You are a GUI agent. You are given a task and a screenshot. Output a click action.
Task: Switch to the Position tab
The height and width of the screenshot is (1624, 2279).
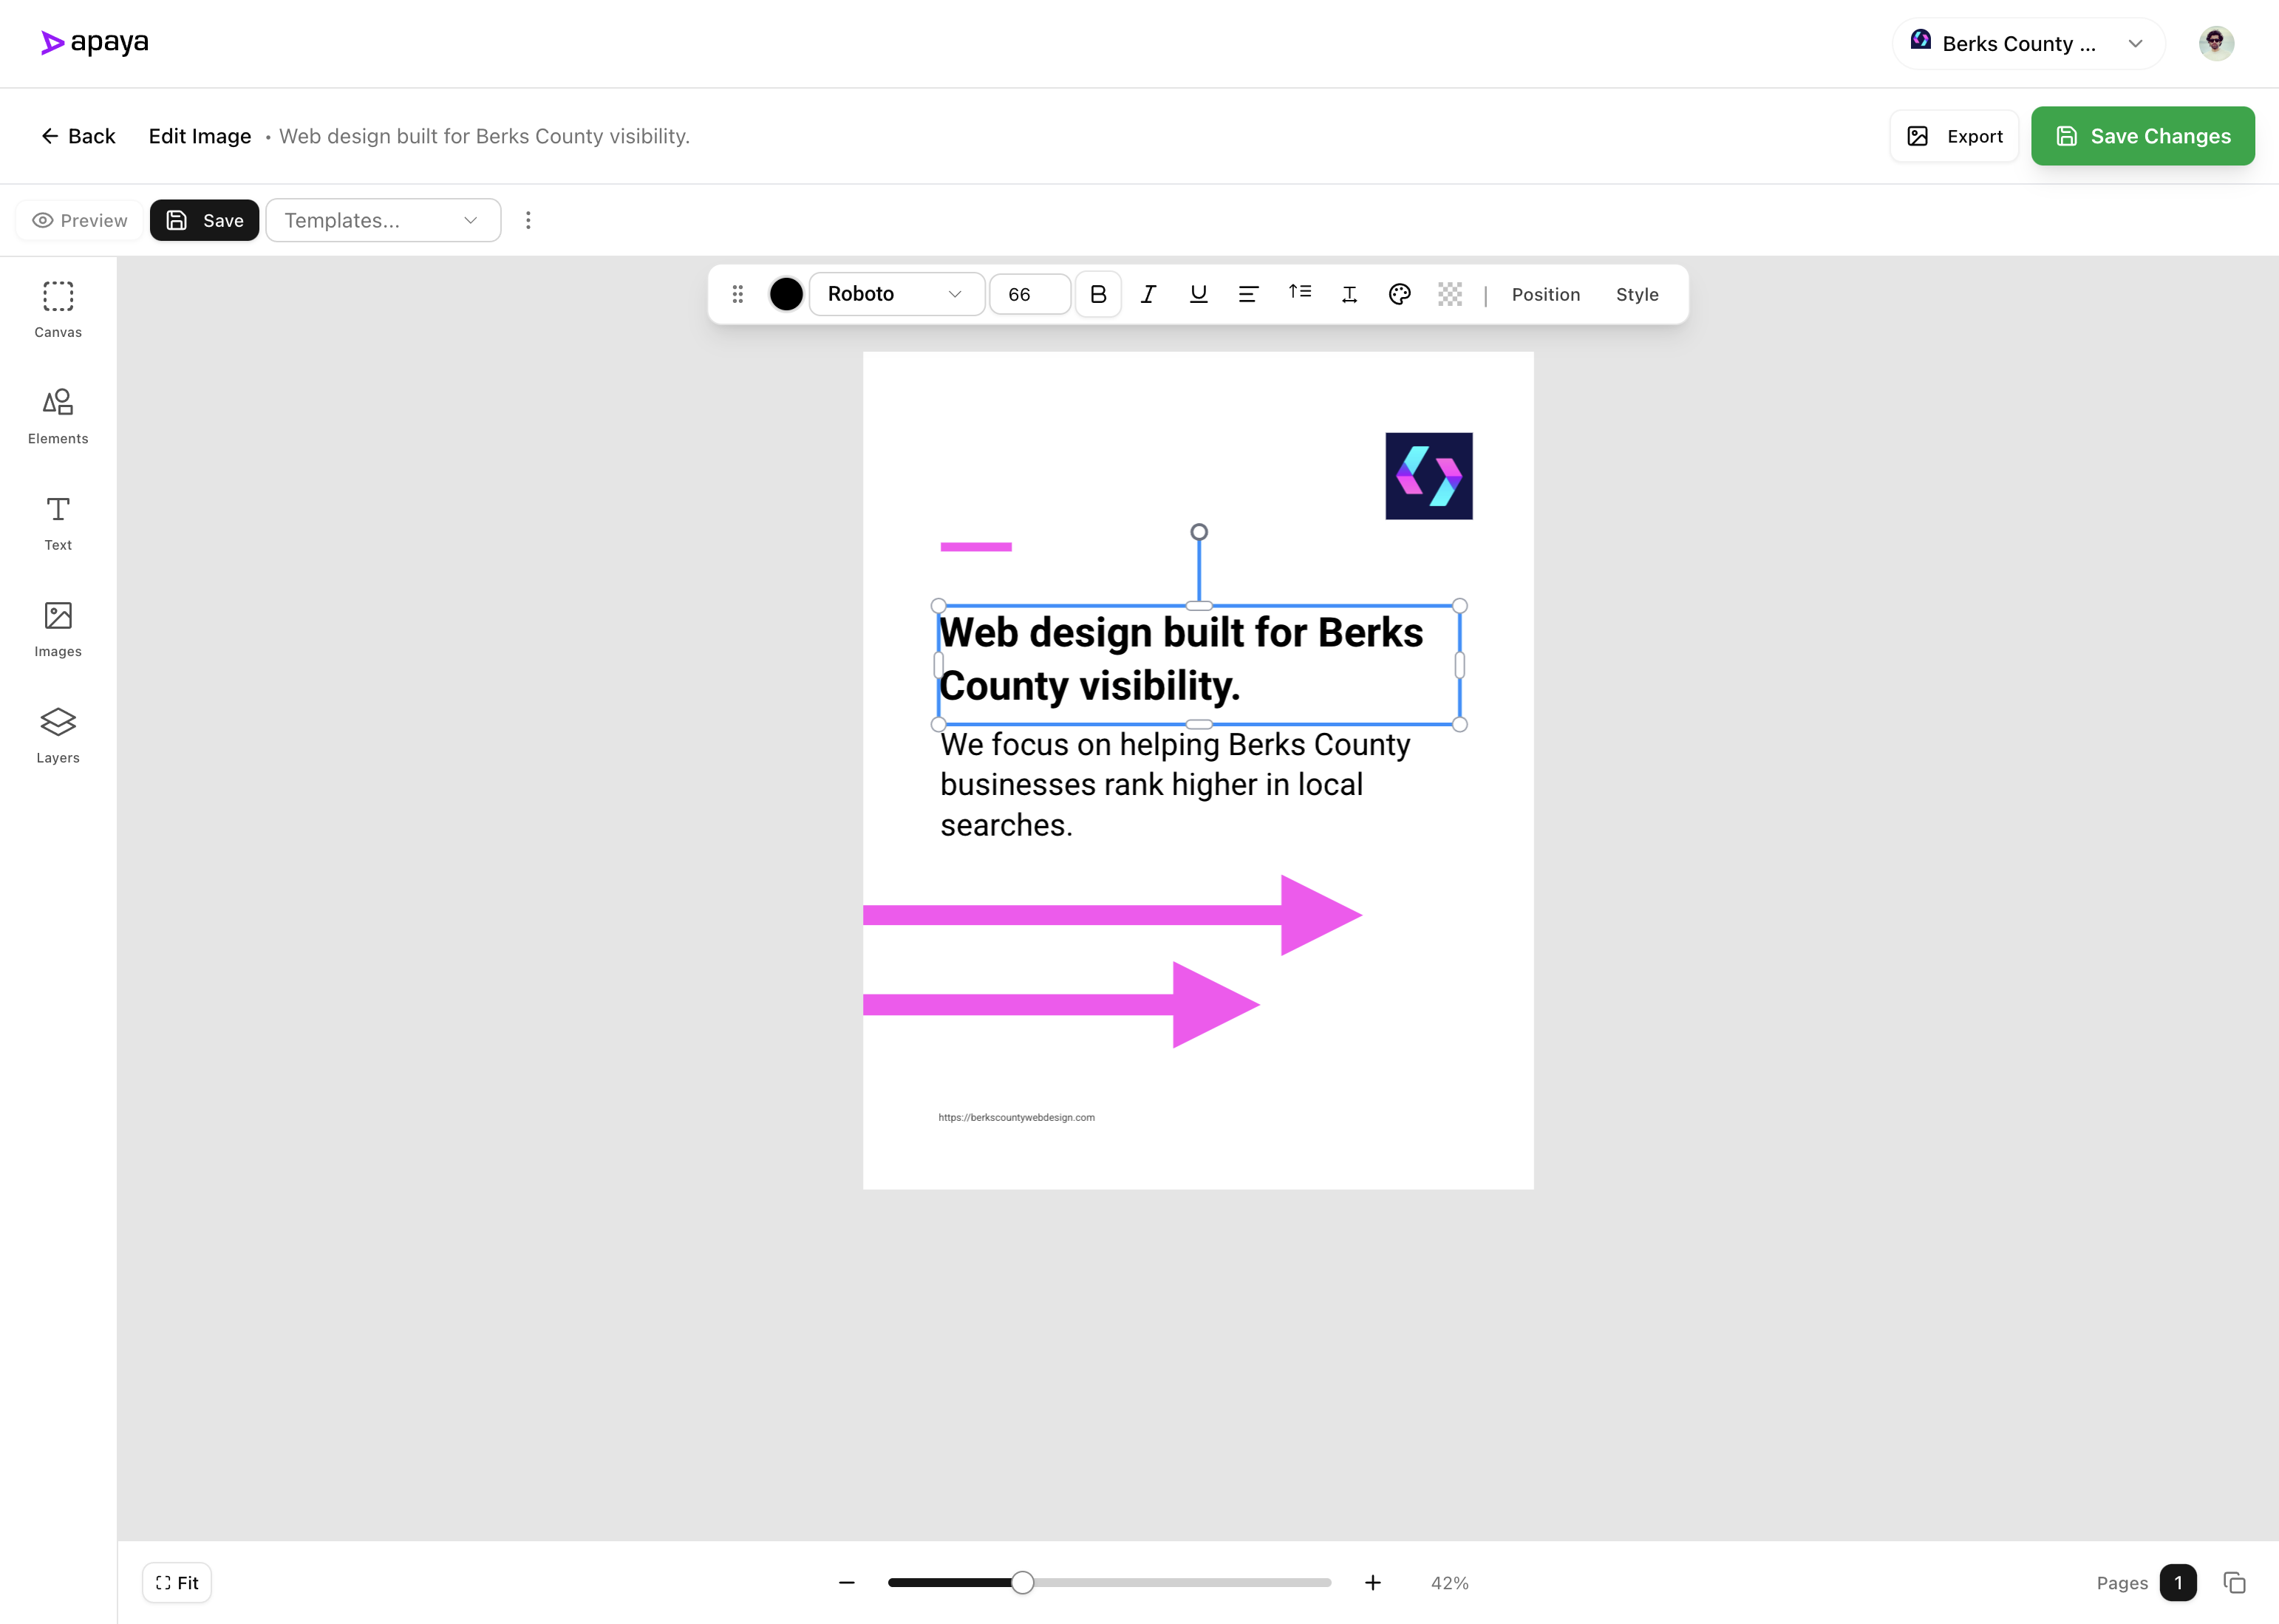1545,294
